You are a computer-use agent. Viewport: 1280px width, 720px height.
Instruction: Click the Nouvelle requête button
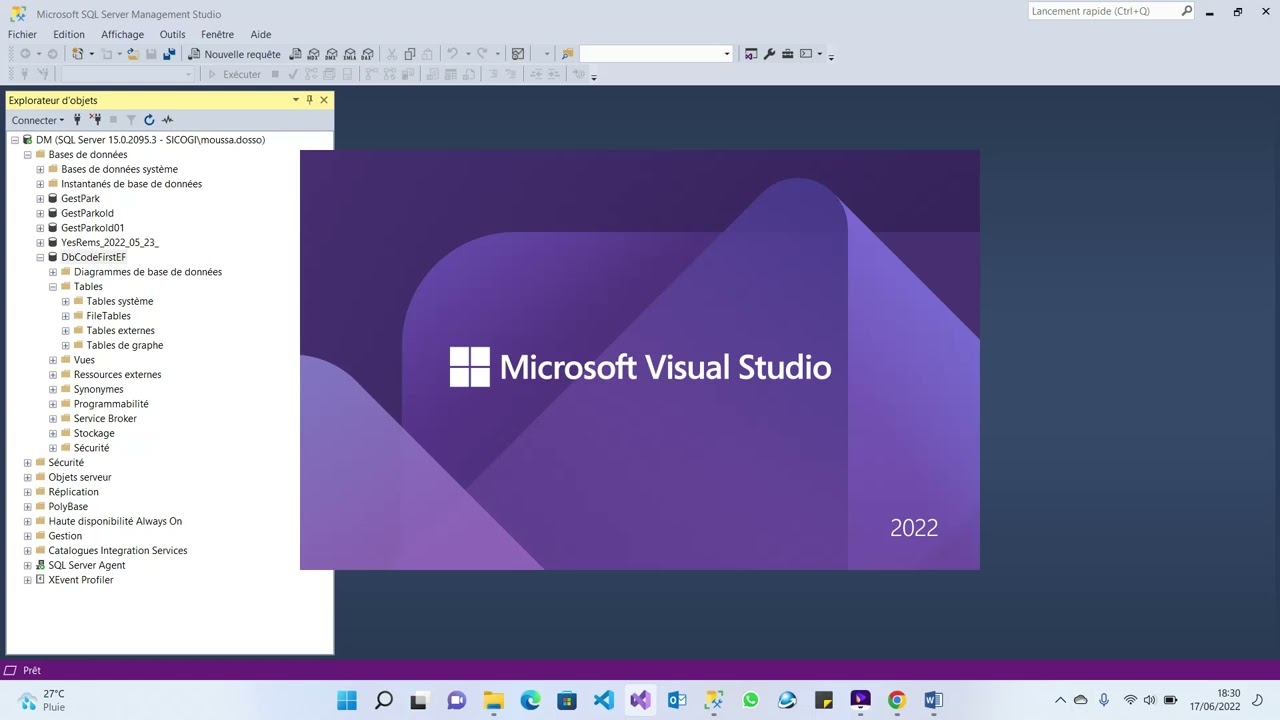pyautogui.click(x=235, y=54)
